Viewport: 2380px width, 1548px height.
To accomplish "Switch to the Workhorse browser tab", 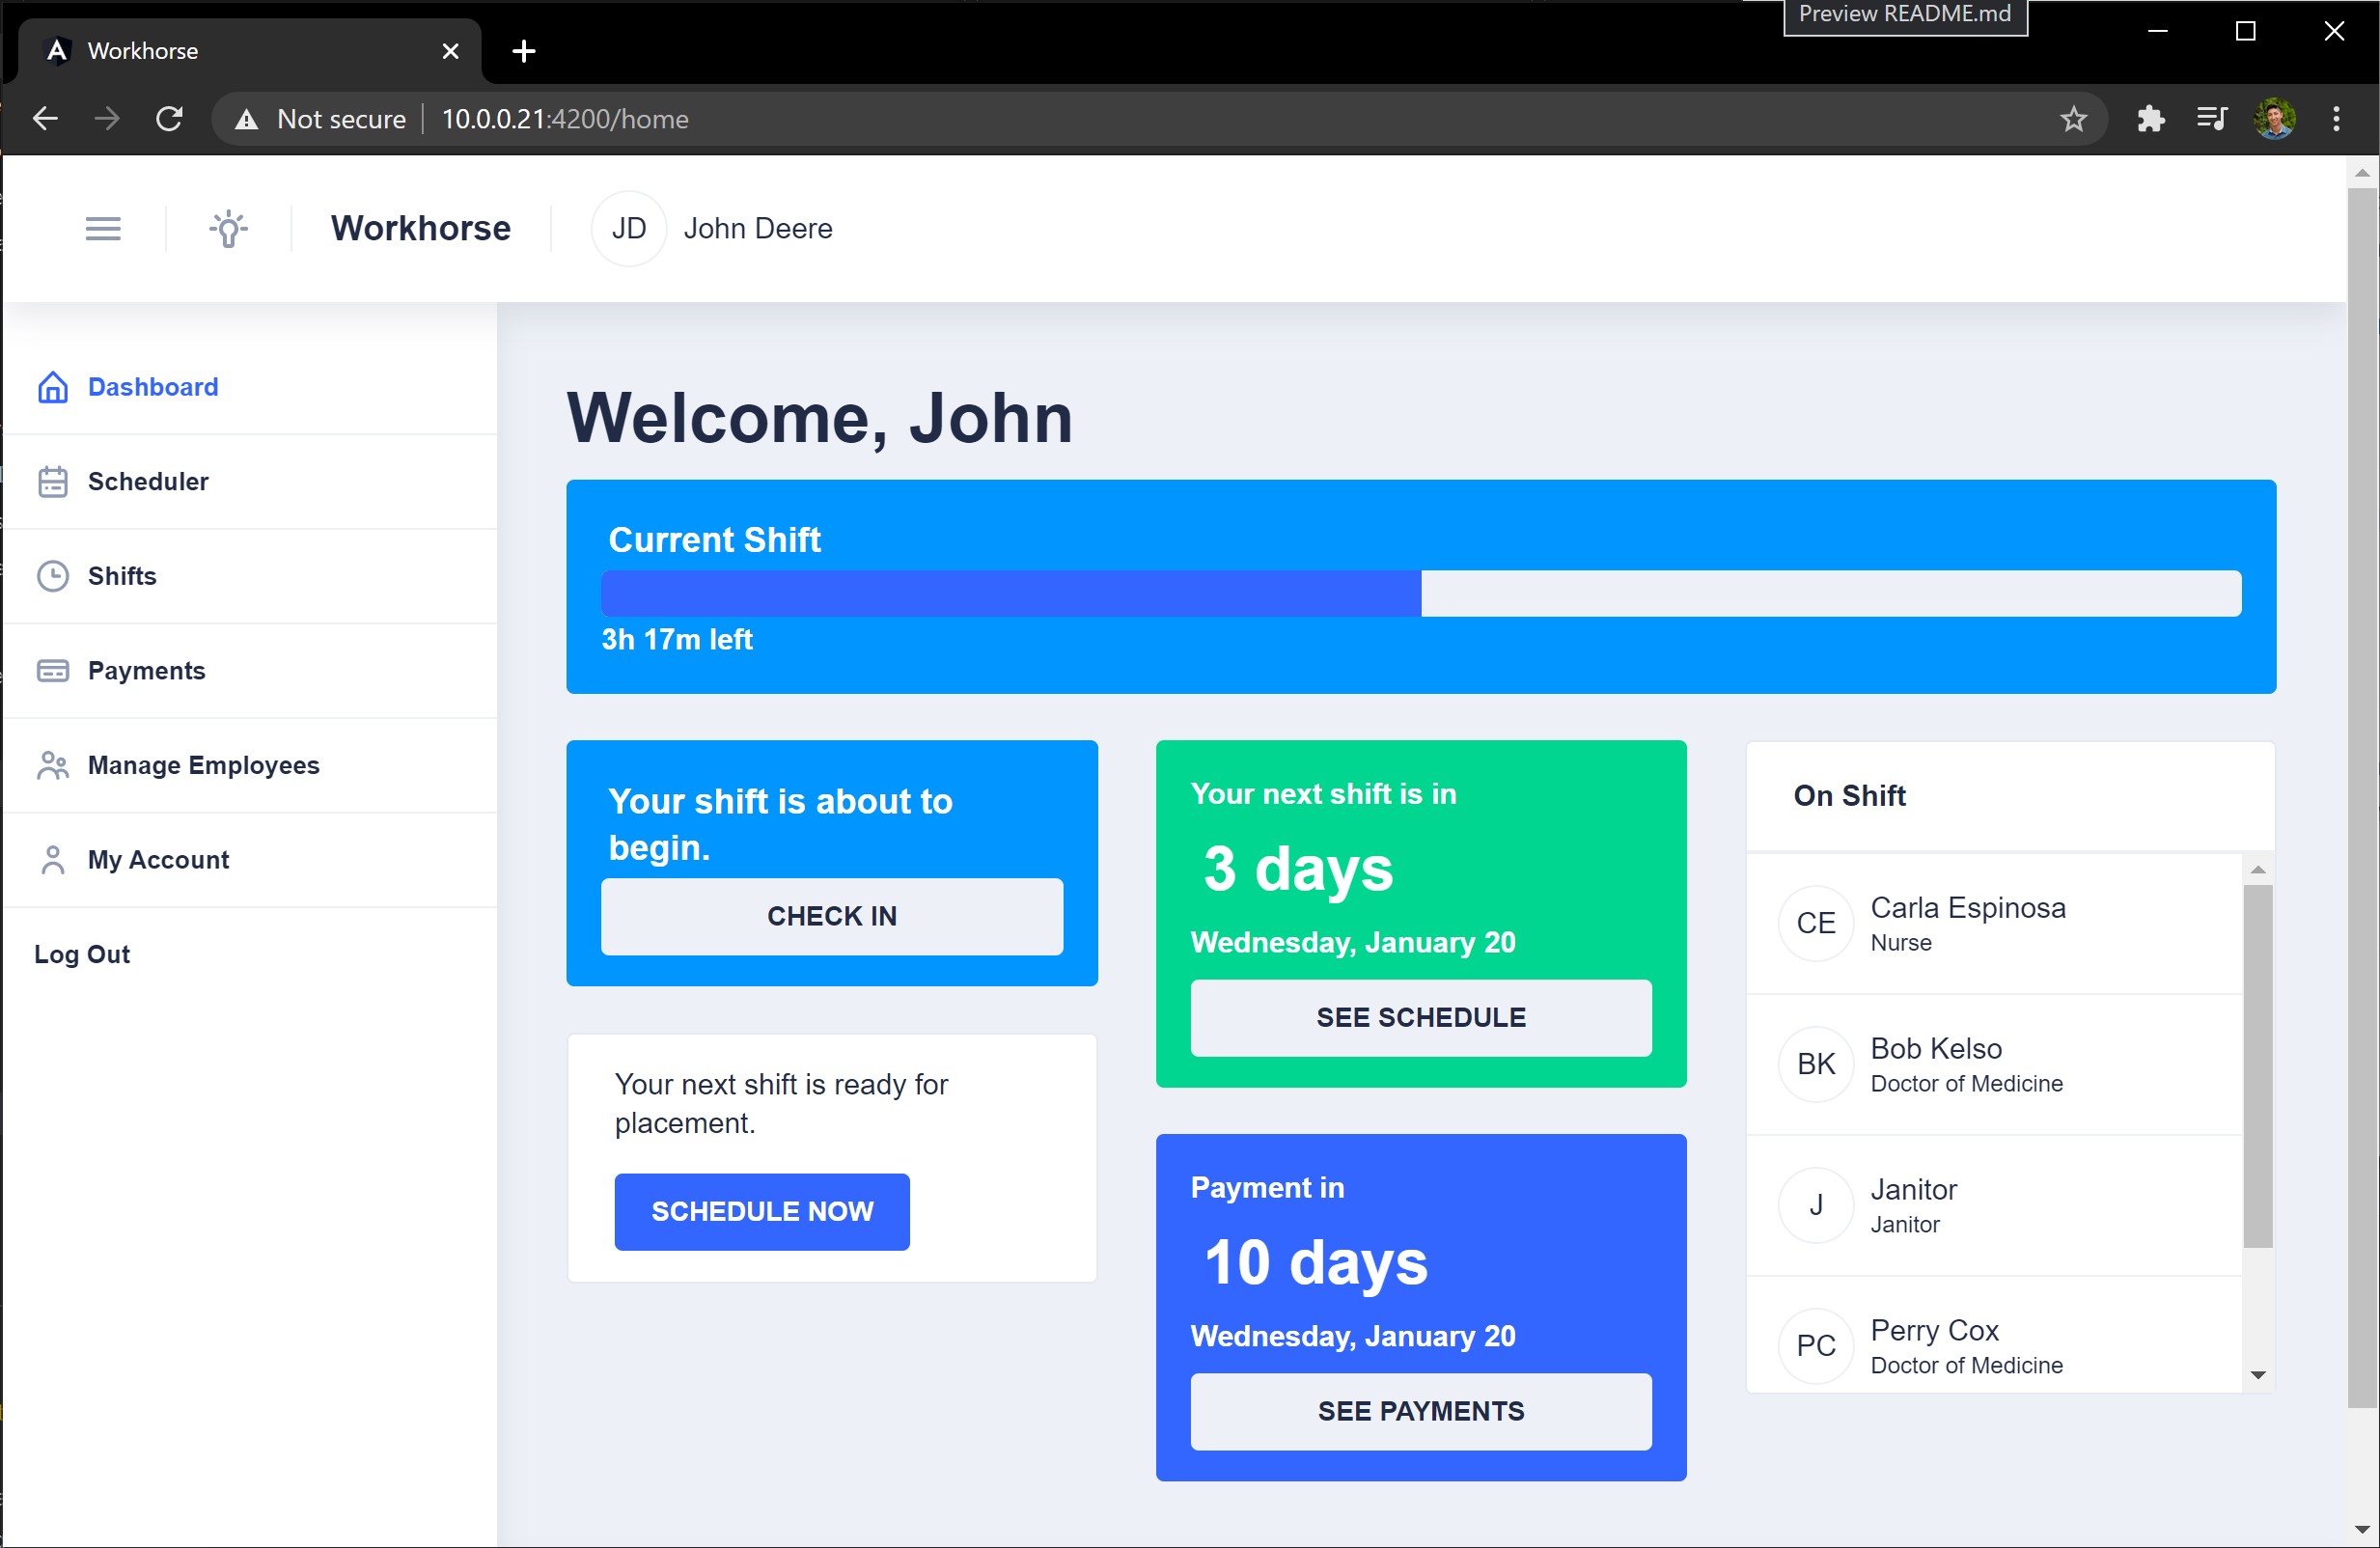I will pos(240,51).
